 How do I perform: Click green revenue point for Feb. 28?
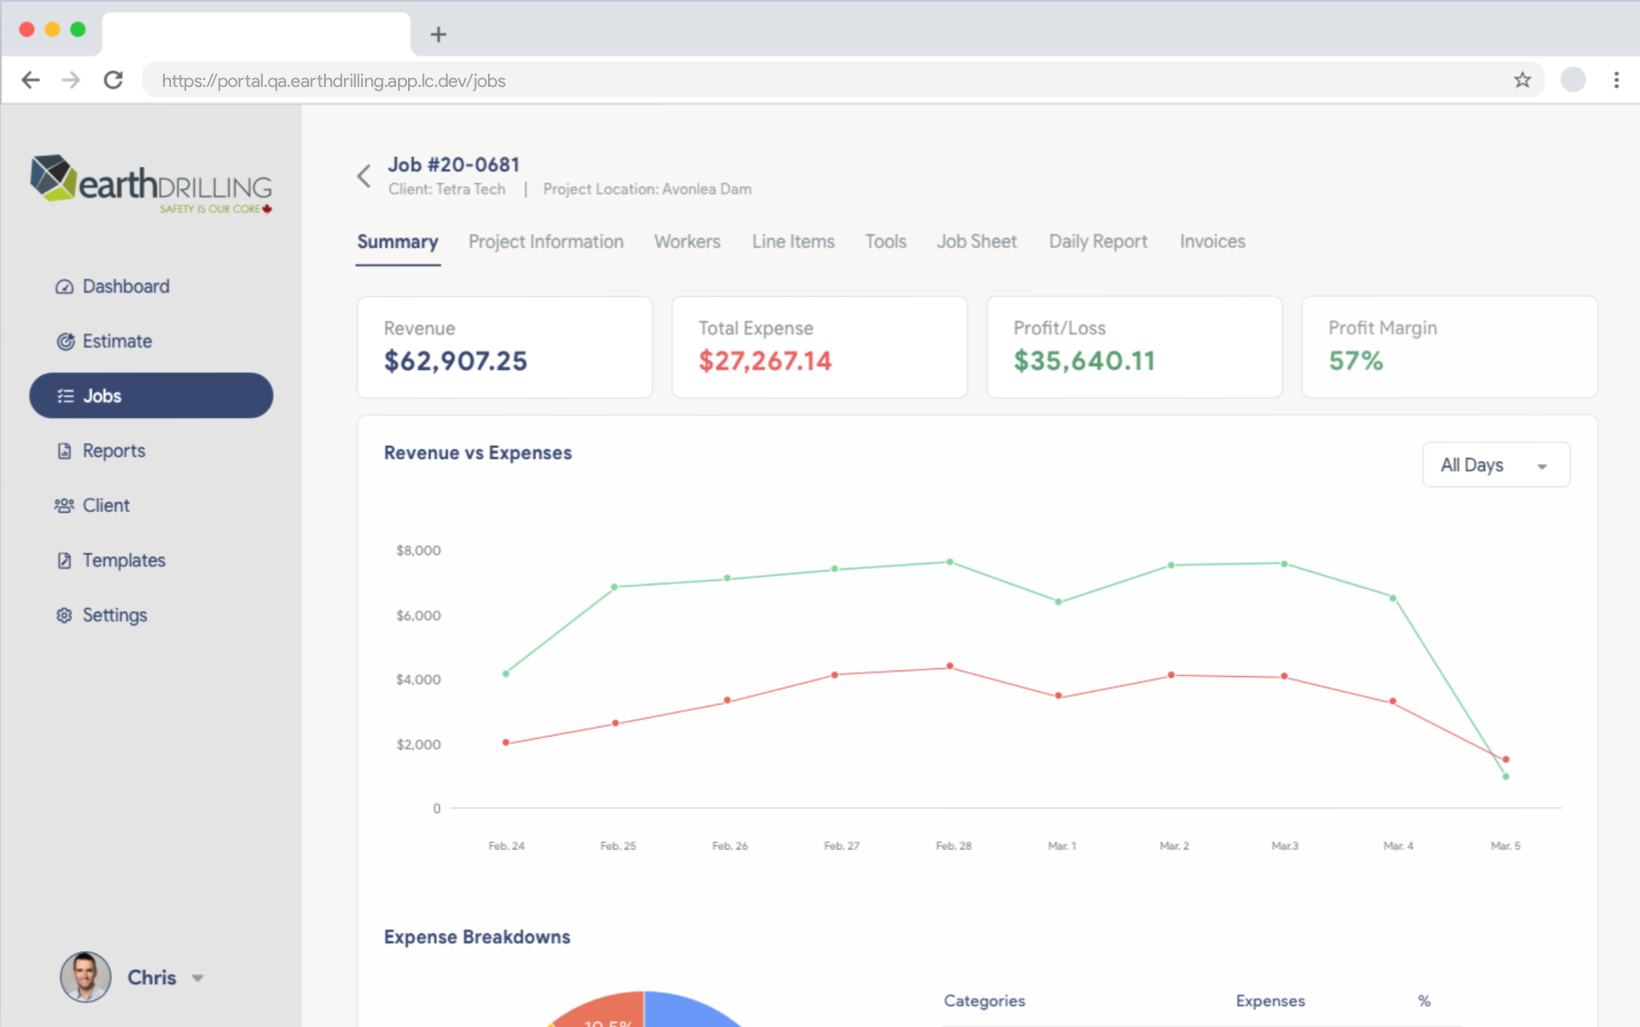click(950, 562)
